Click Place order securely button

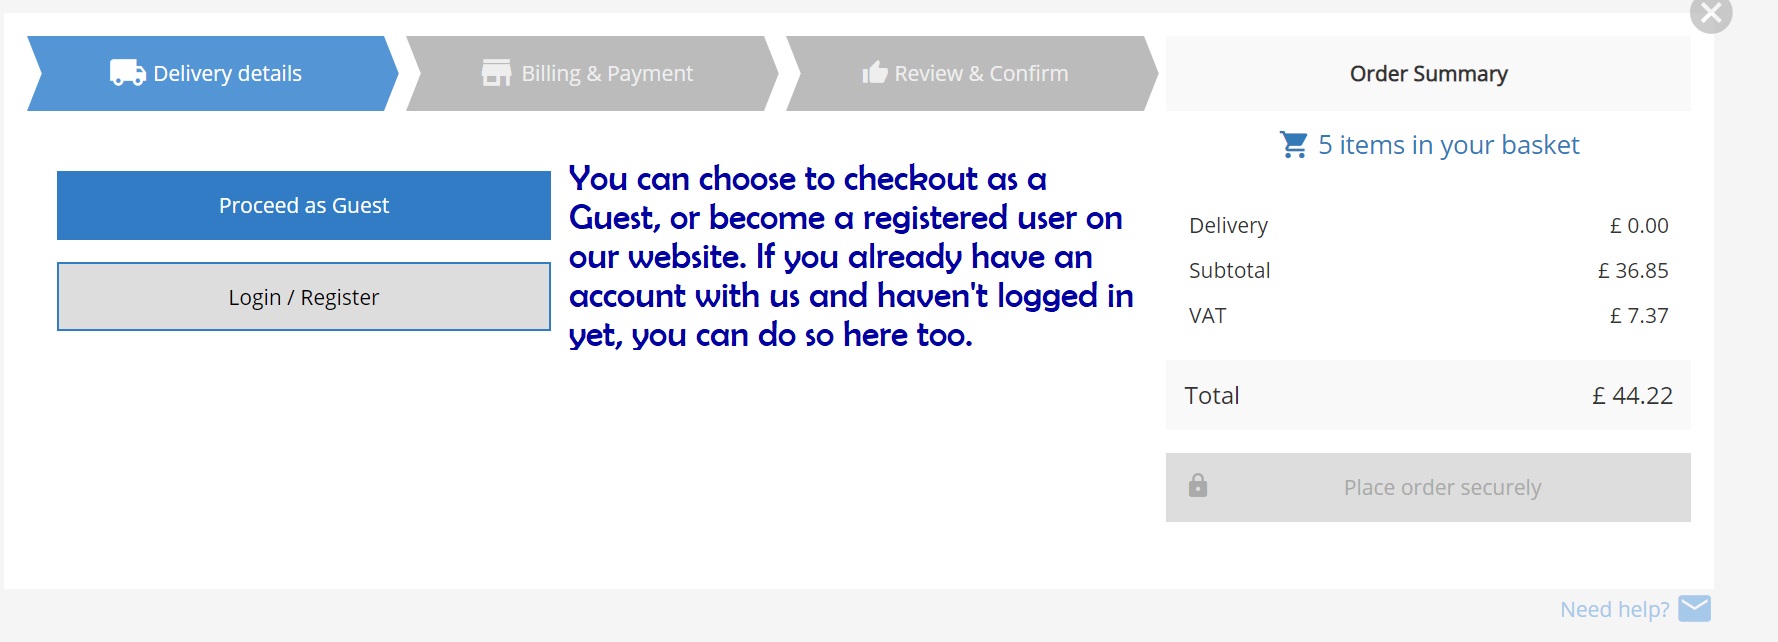[1441, 487]
